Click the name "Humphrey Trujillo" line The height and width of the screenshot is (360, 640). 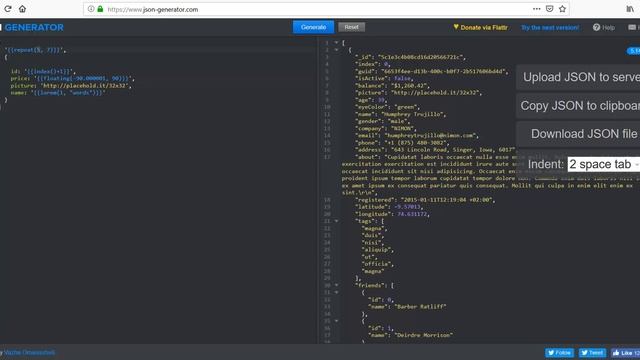pos(400,114)
